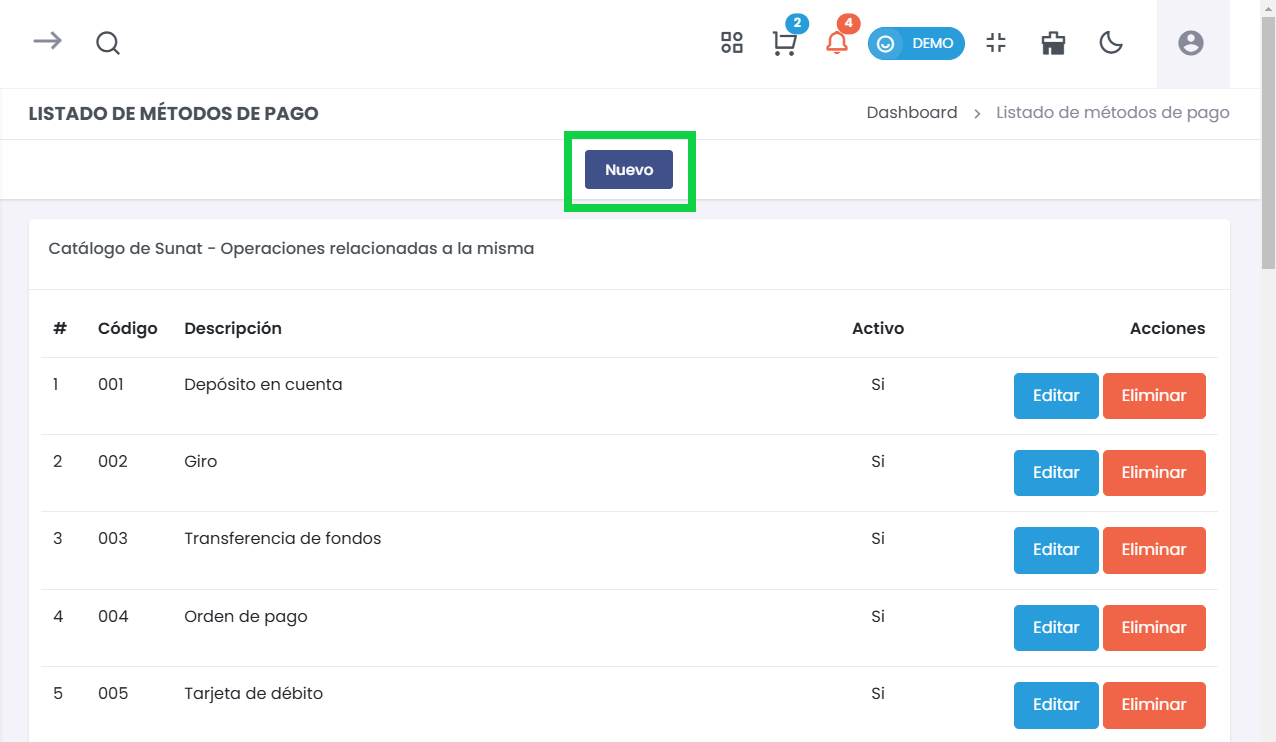Navigate to Dashboard via breadcrumb
The height and width of the screenshot is (742, 1276).
pyautogui.click(x=912, y=112)
